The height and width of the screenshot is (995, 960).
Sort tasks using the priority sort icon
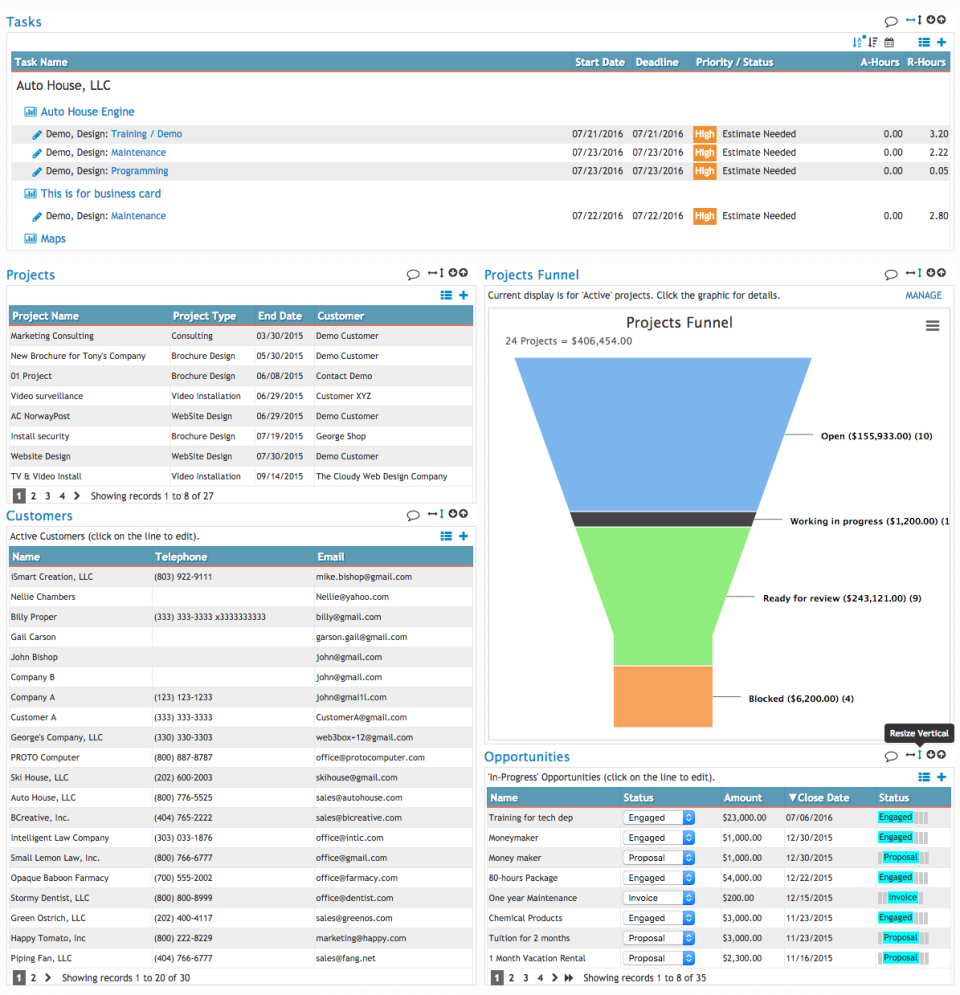(x=872, y=41)
